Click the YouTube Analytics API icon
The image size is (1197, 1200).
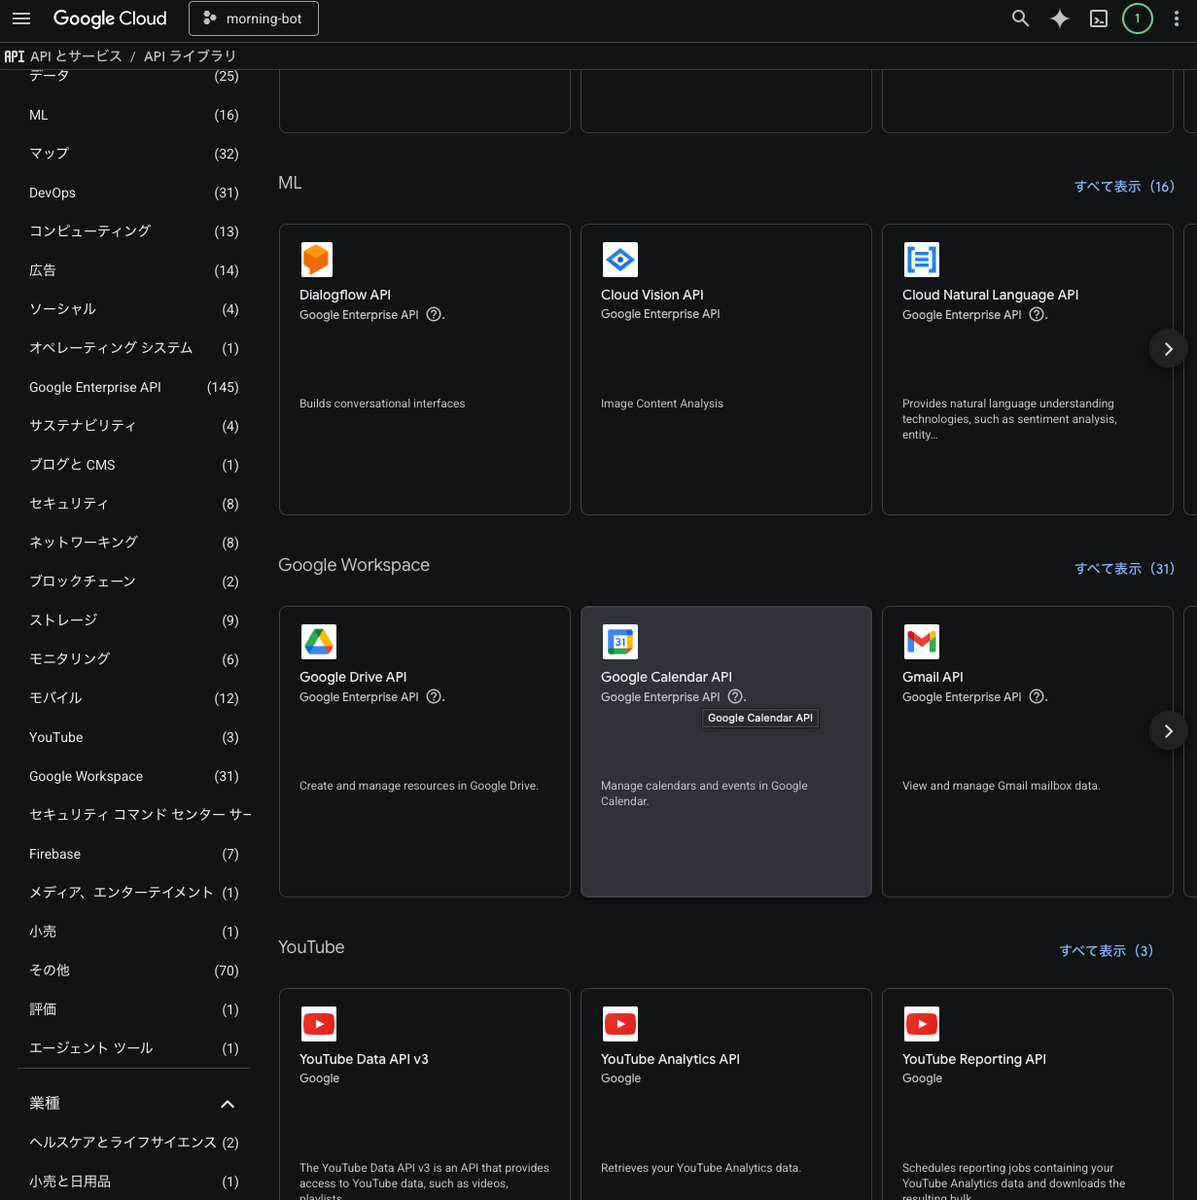(x=620, y=1023)
